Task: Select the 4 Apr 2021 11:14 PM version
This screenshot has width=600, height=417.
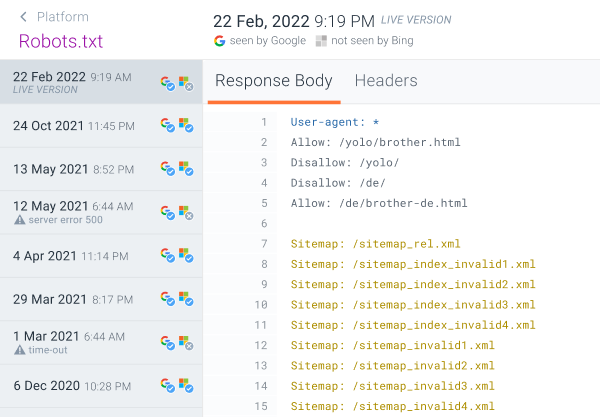Action: tap(101, 256)
